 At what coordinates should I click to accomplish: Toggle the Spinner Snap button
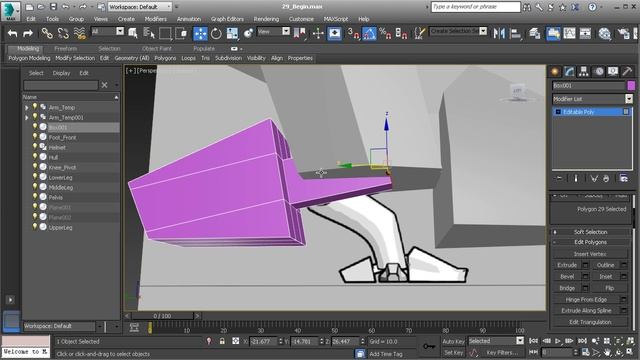coord(401,33)
